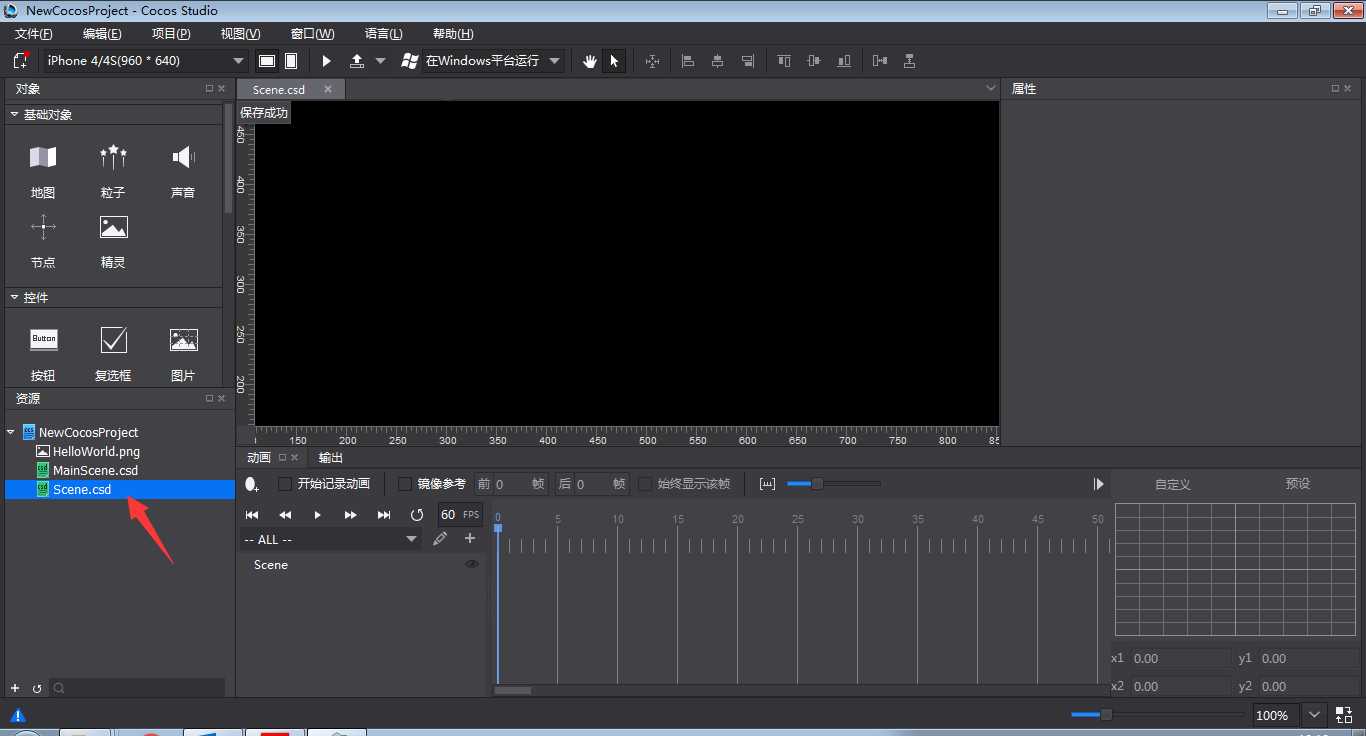Select the hand pan tool
The height and width of the screenshot is (736, 1366).
pos(590,61)
